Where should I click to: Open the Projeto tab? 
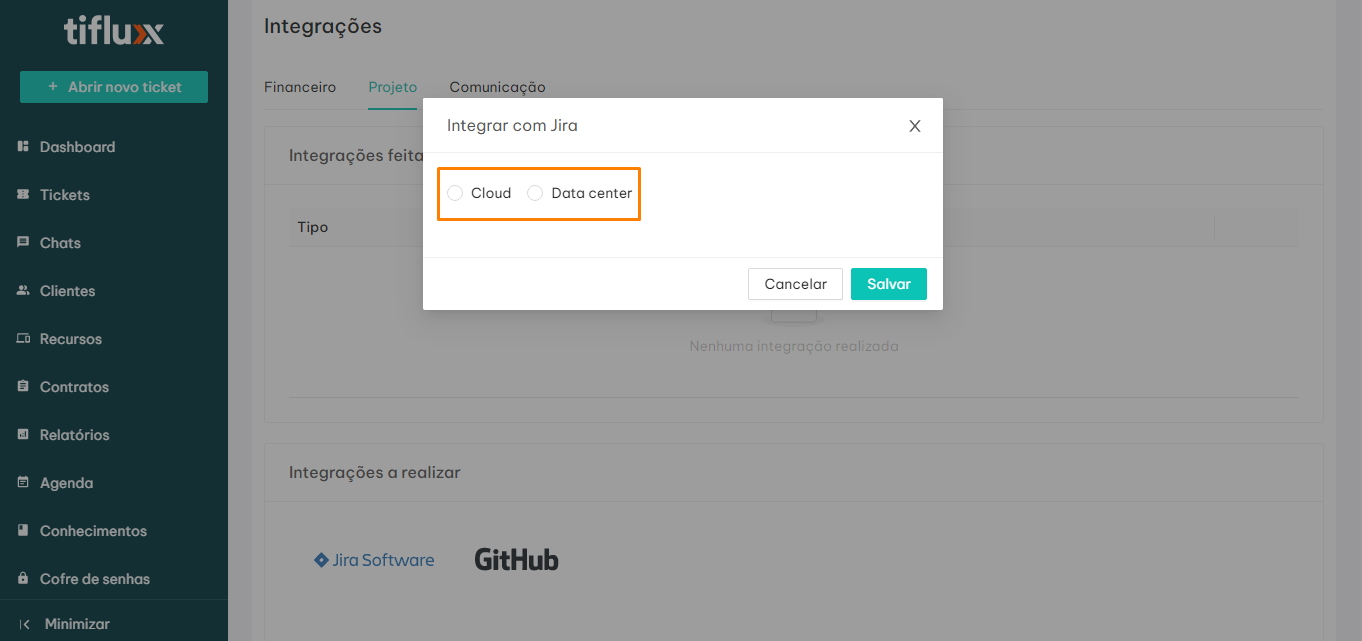click(392, 87)
